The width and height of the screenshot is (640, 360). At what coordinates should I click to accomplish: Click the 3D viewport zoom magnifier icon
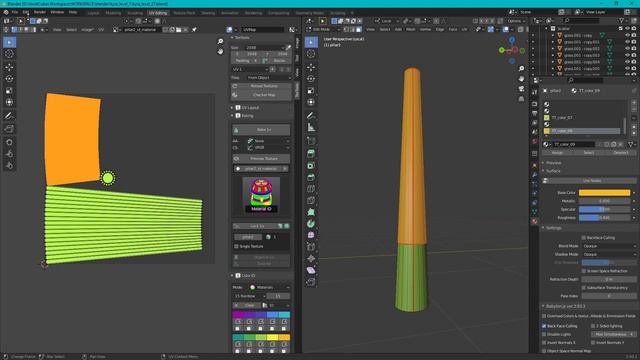click(521, 69)
